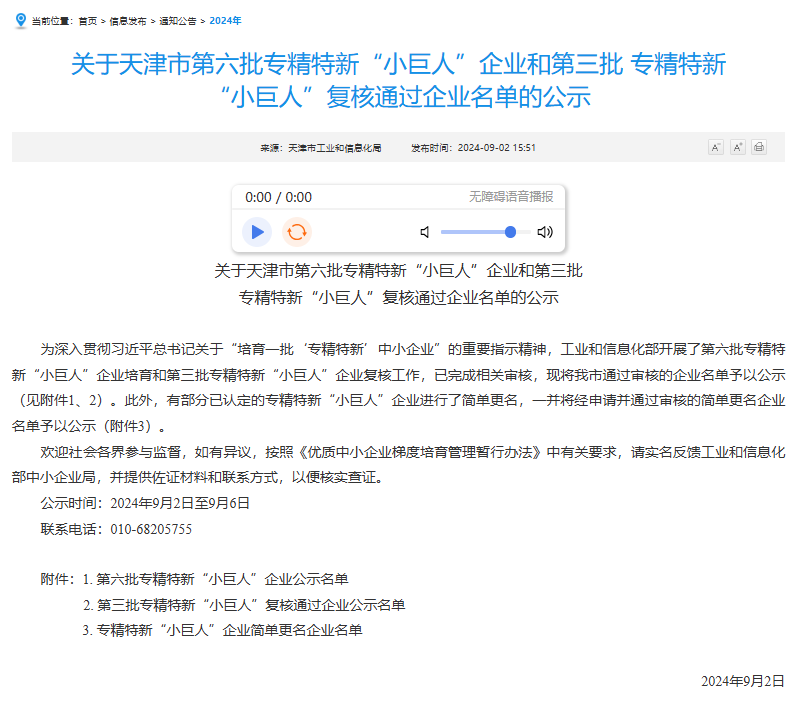Click the blue location pin icon

[19, 19]
